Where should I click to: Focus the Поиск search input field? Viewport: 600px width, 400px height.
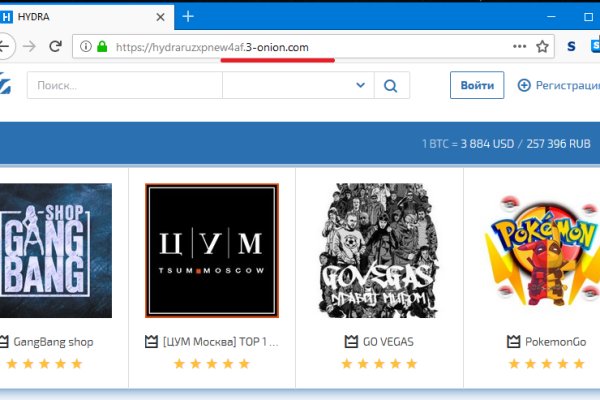[x=125, y=86]
